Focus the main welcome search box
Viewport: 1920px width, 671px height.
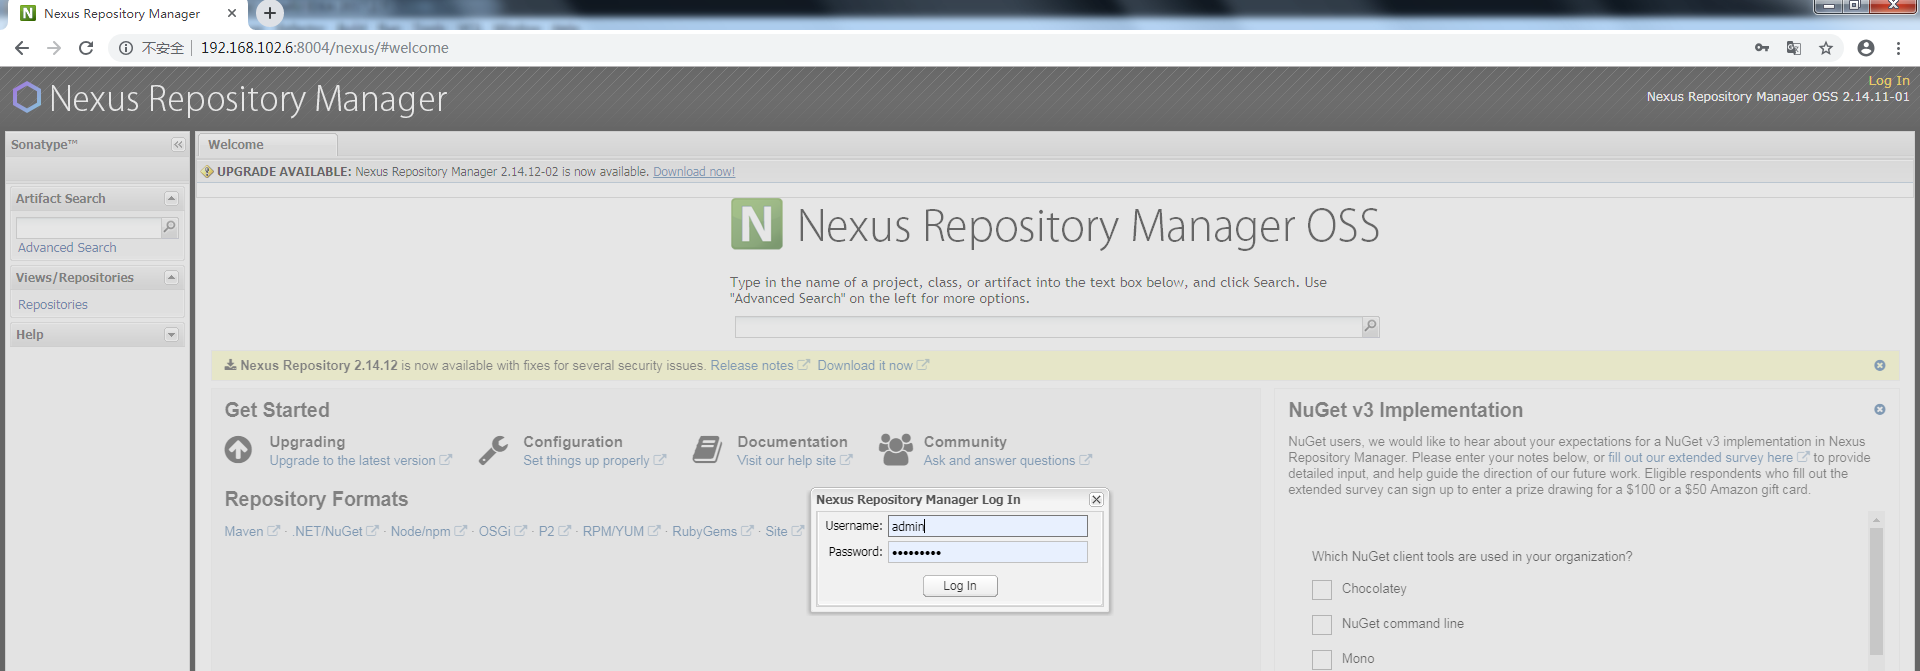(x=1048, y=327)
